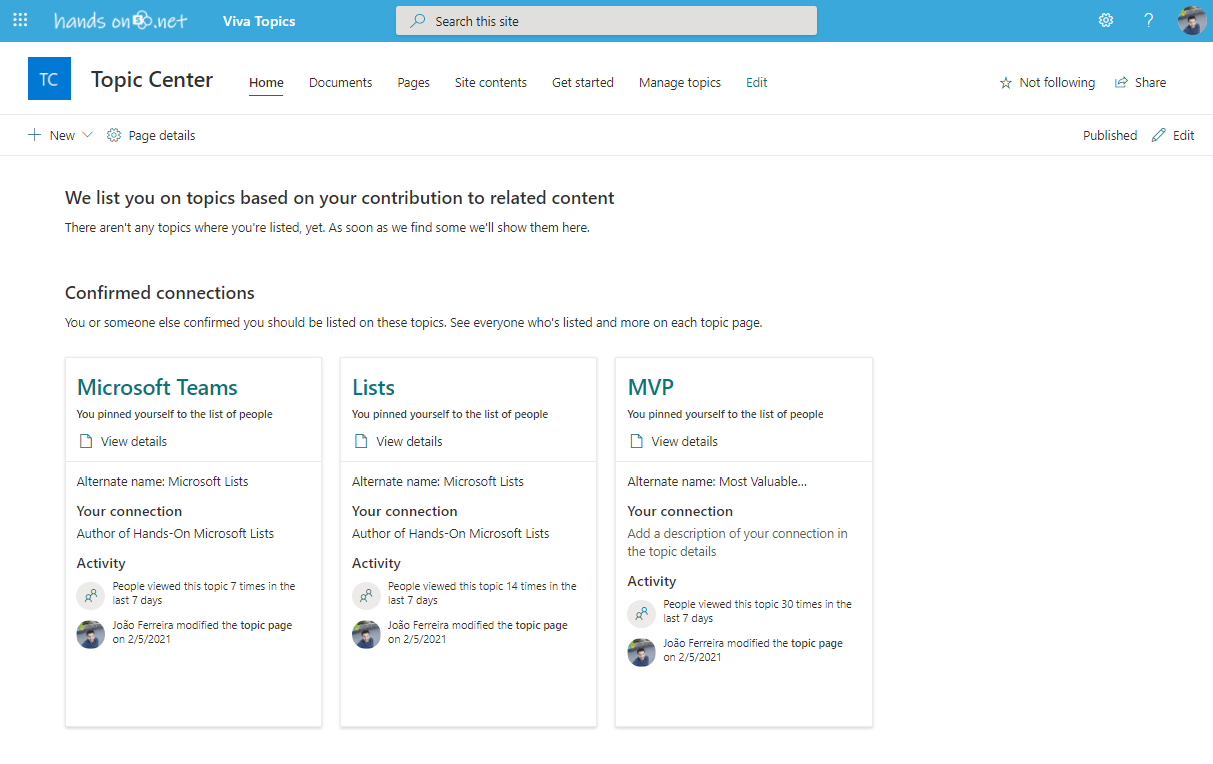The height and width of the screenshot is (764, 1213).
Task: Open help via the question mark icon
Action: pos(1148,20)
